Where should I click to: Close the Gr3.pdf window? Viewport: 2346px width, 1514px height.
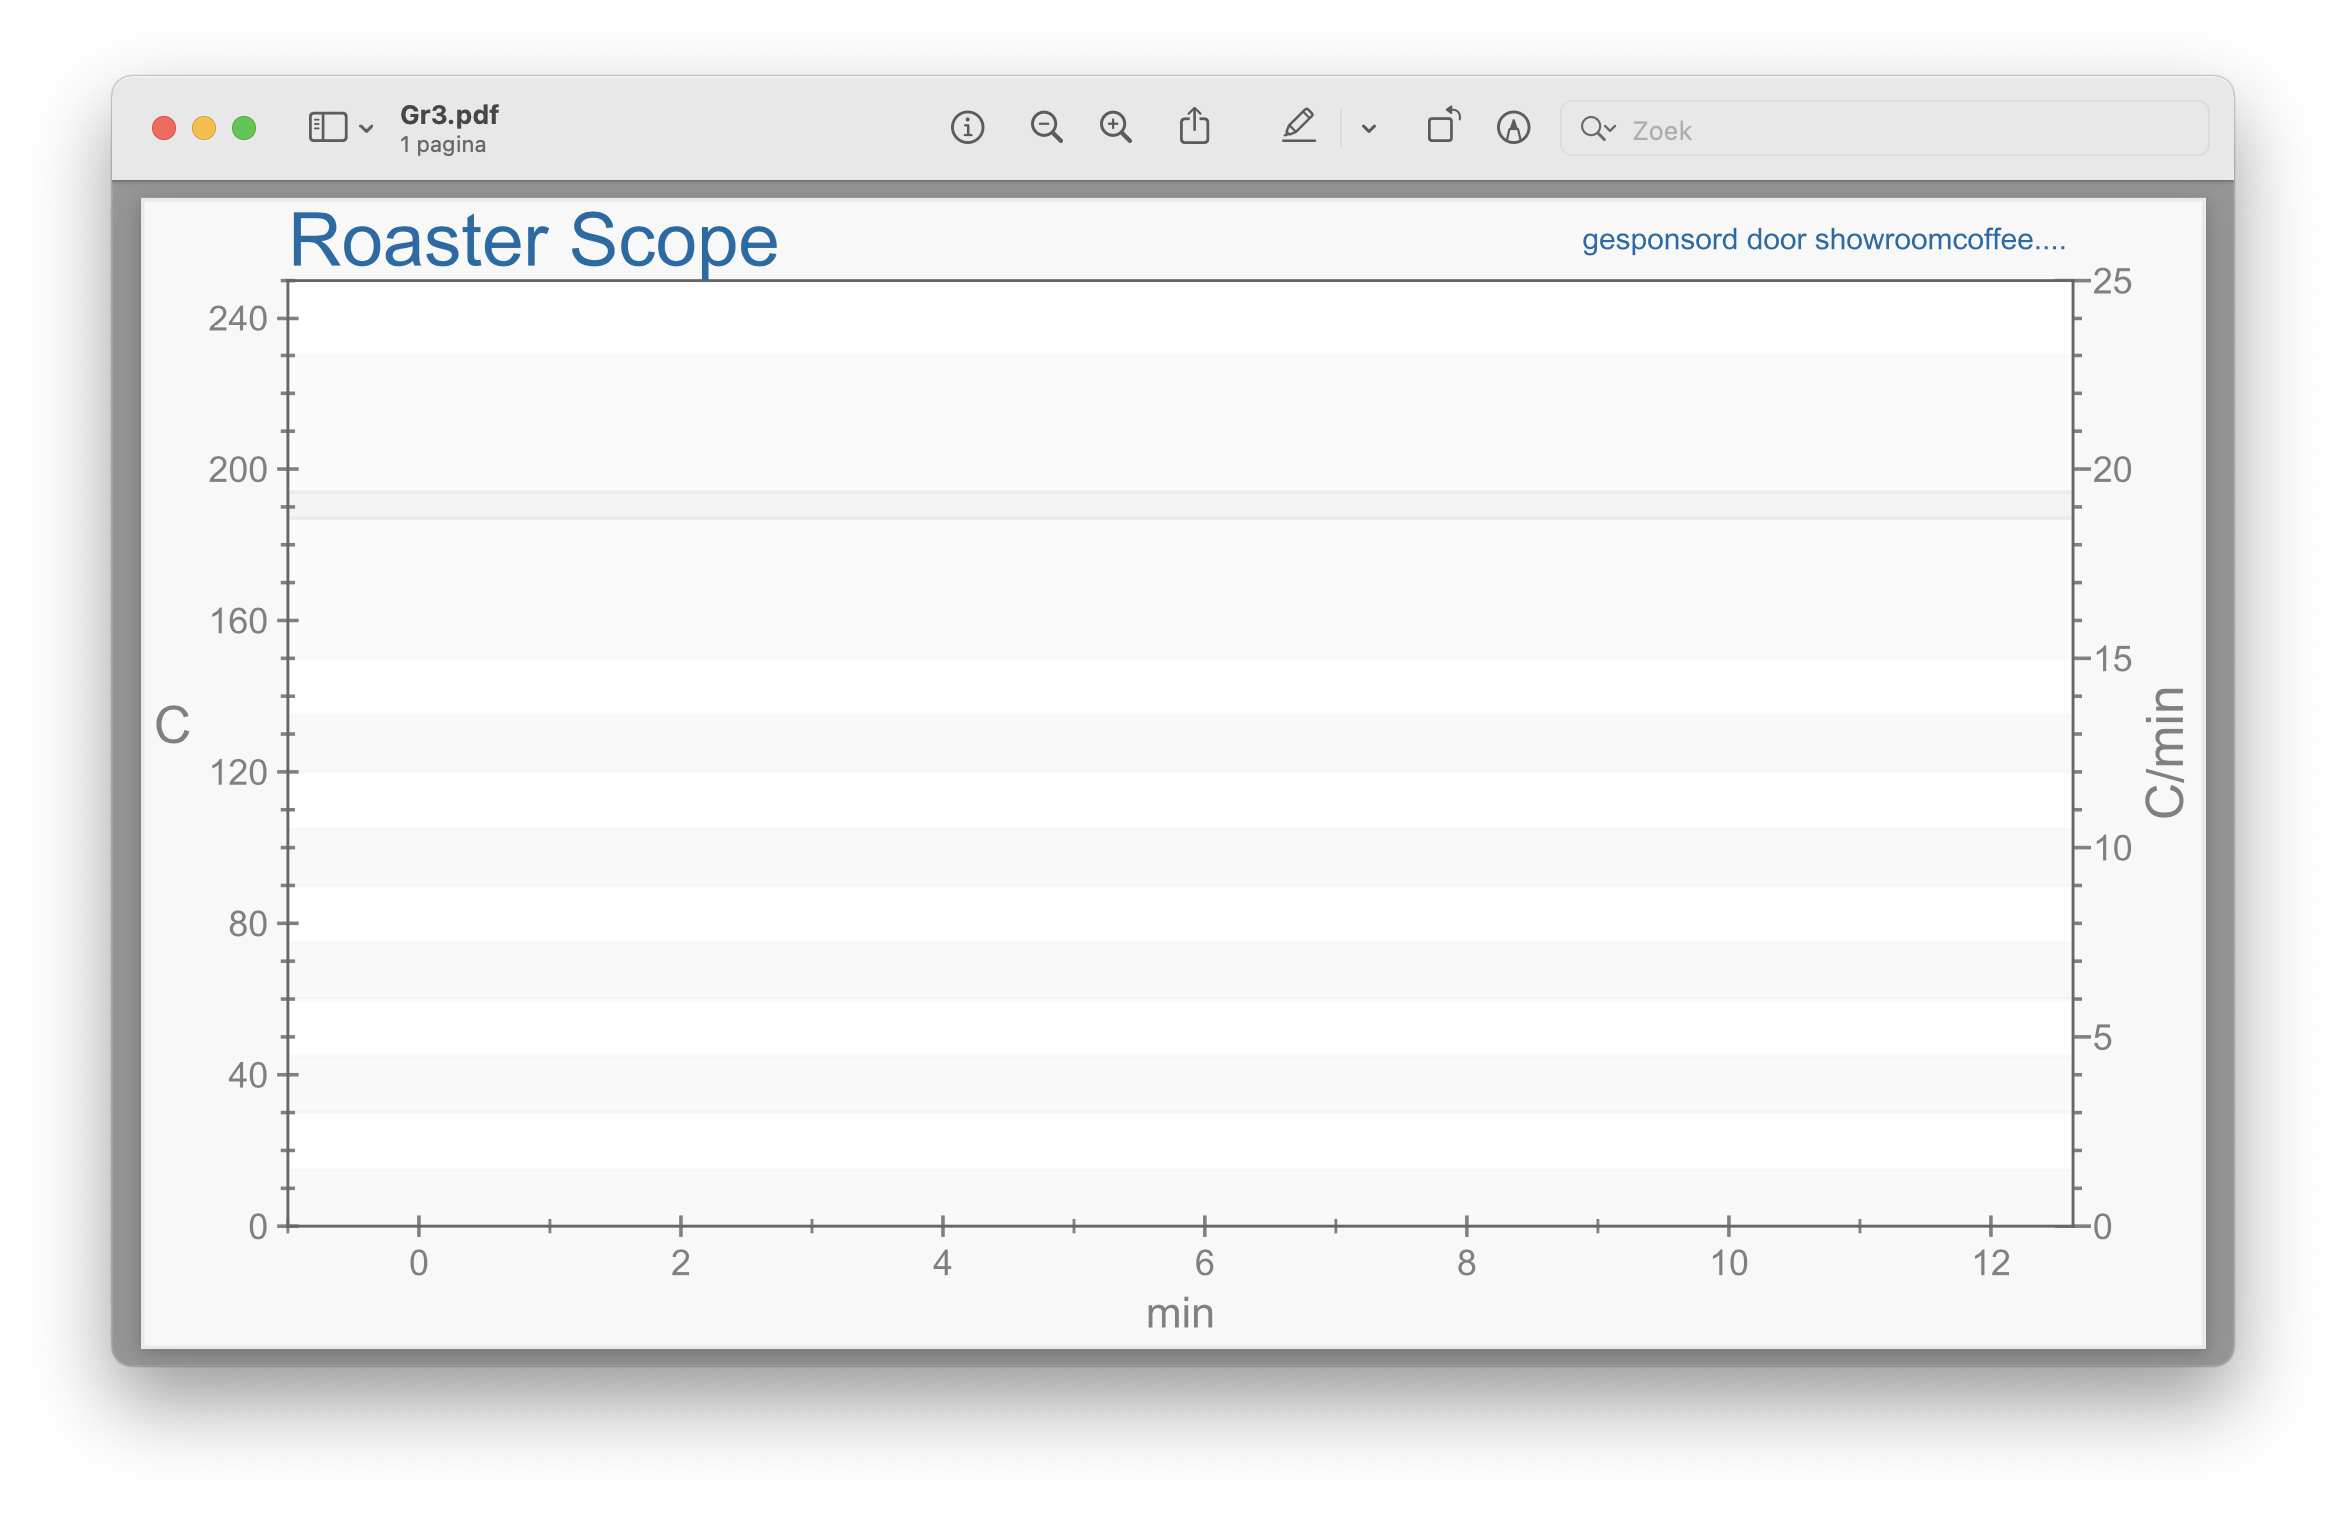[164, 128]
